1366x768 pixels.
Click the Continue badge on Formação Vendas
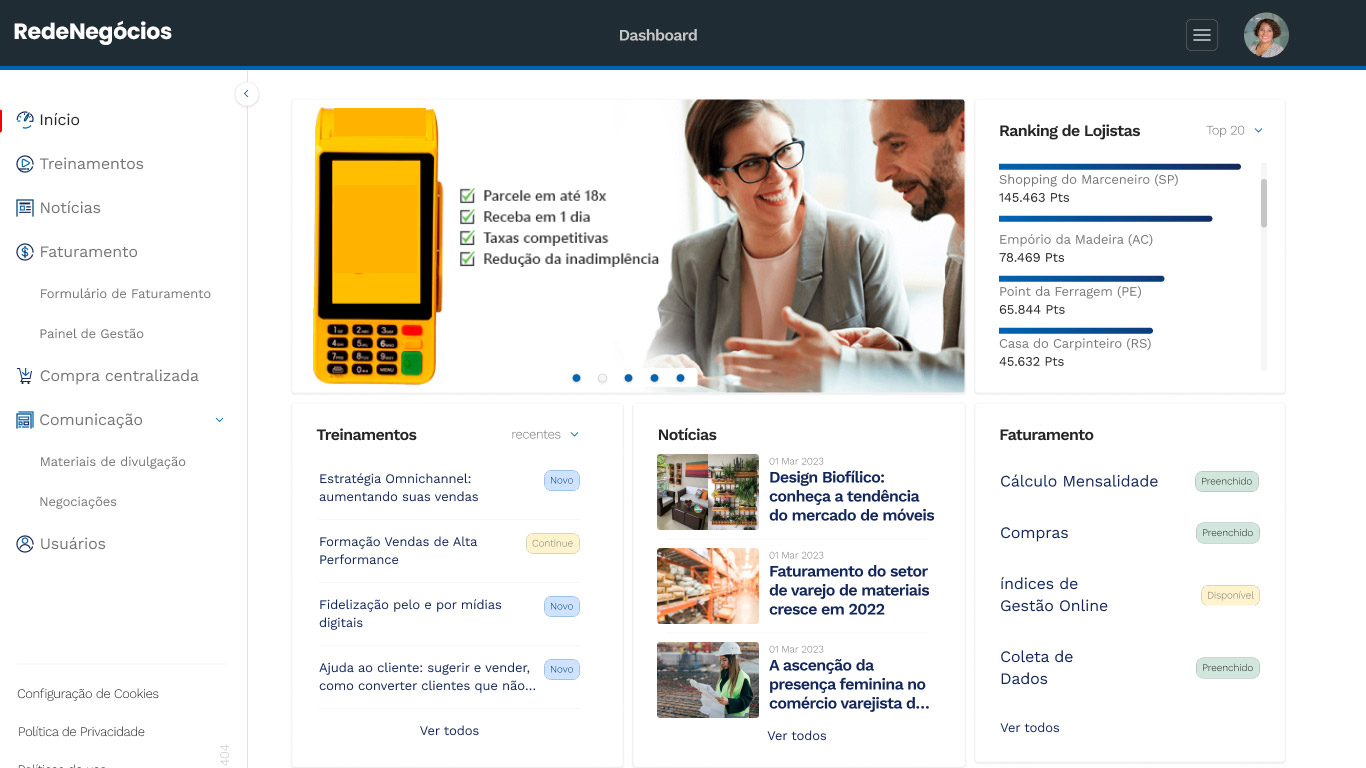coord(552,544)
